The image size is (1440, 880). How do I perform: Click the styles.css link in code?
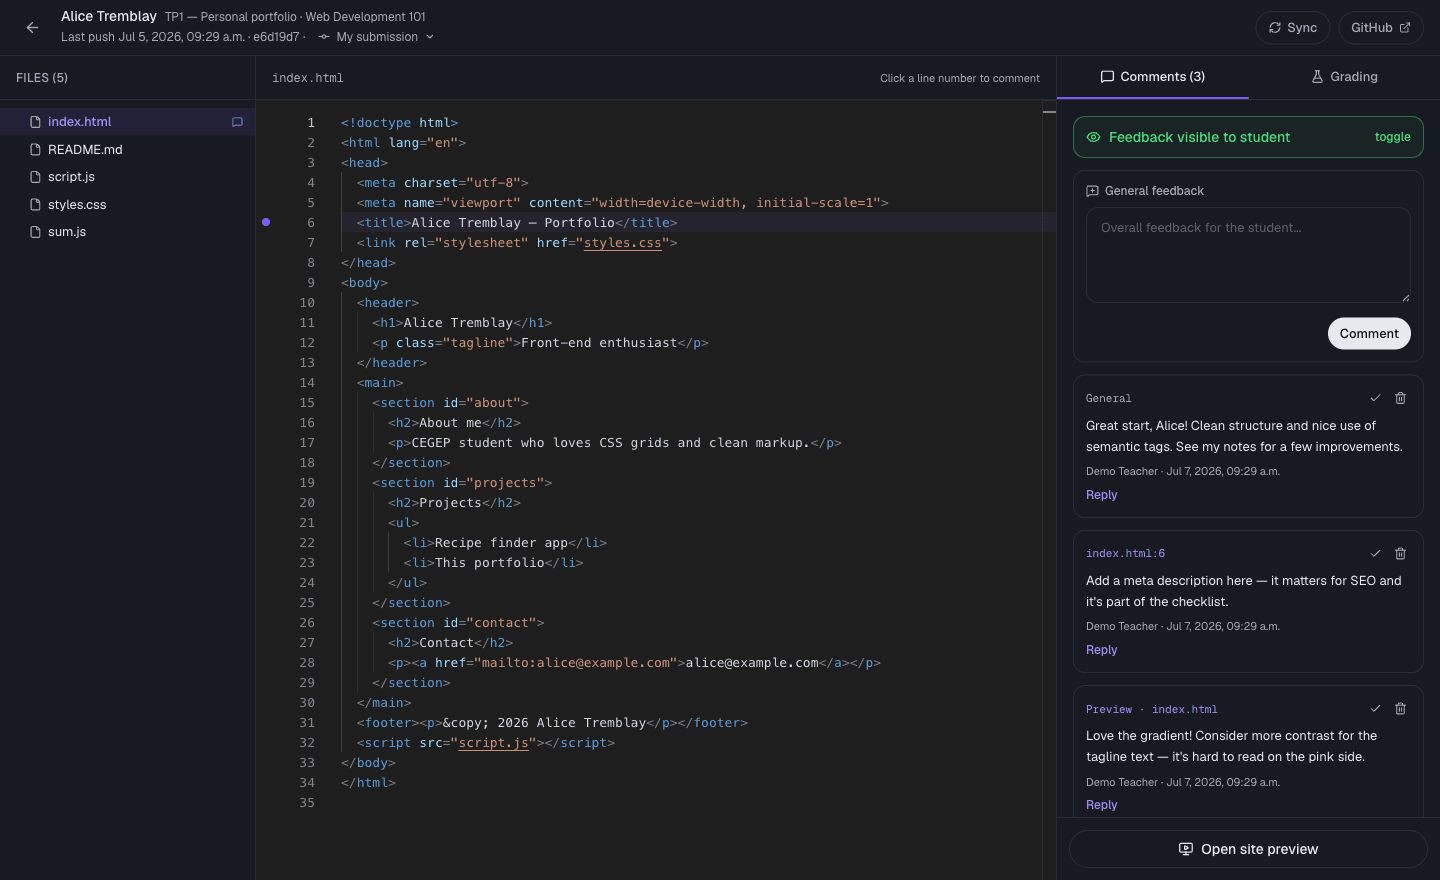click(623, 243)
